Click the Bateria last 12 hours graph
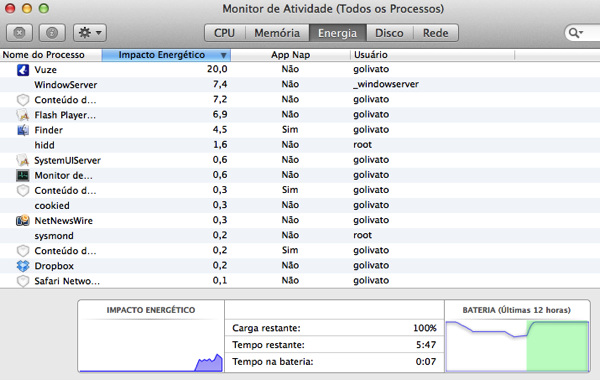This screenshot has height=380, width=600. (517, 346)
